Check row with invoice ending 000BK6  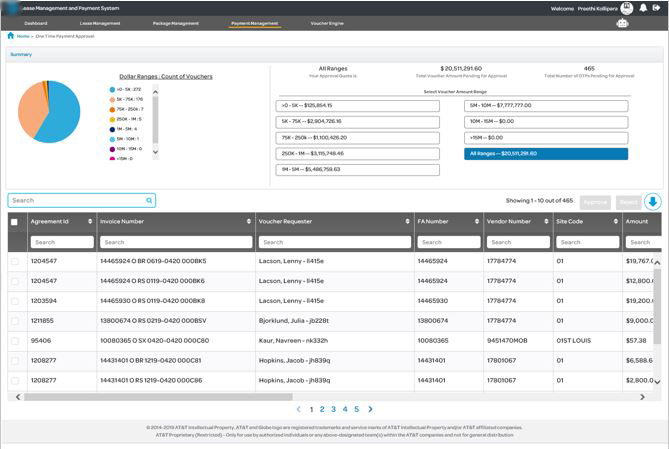pyautogui.click(x=15, y=281)
